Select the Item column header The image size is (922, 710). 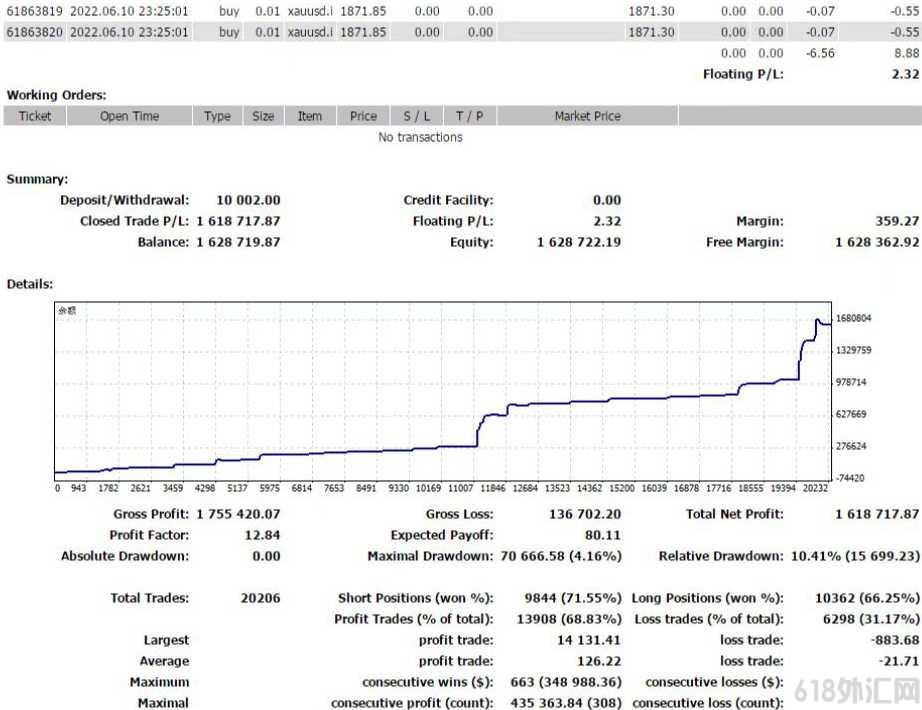click(310, 116)
